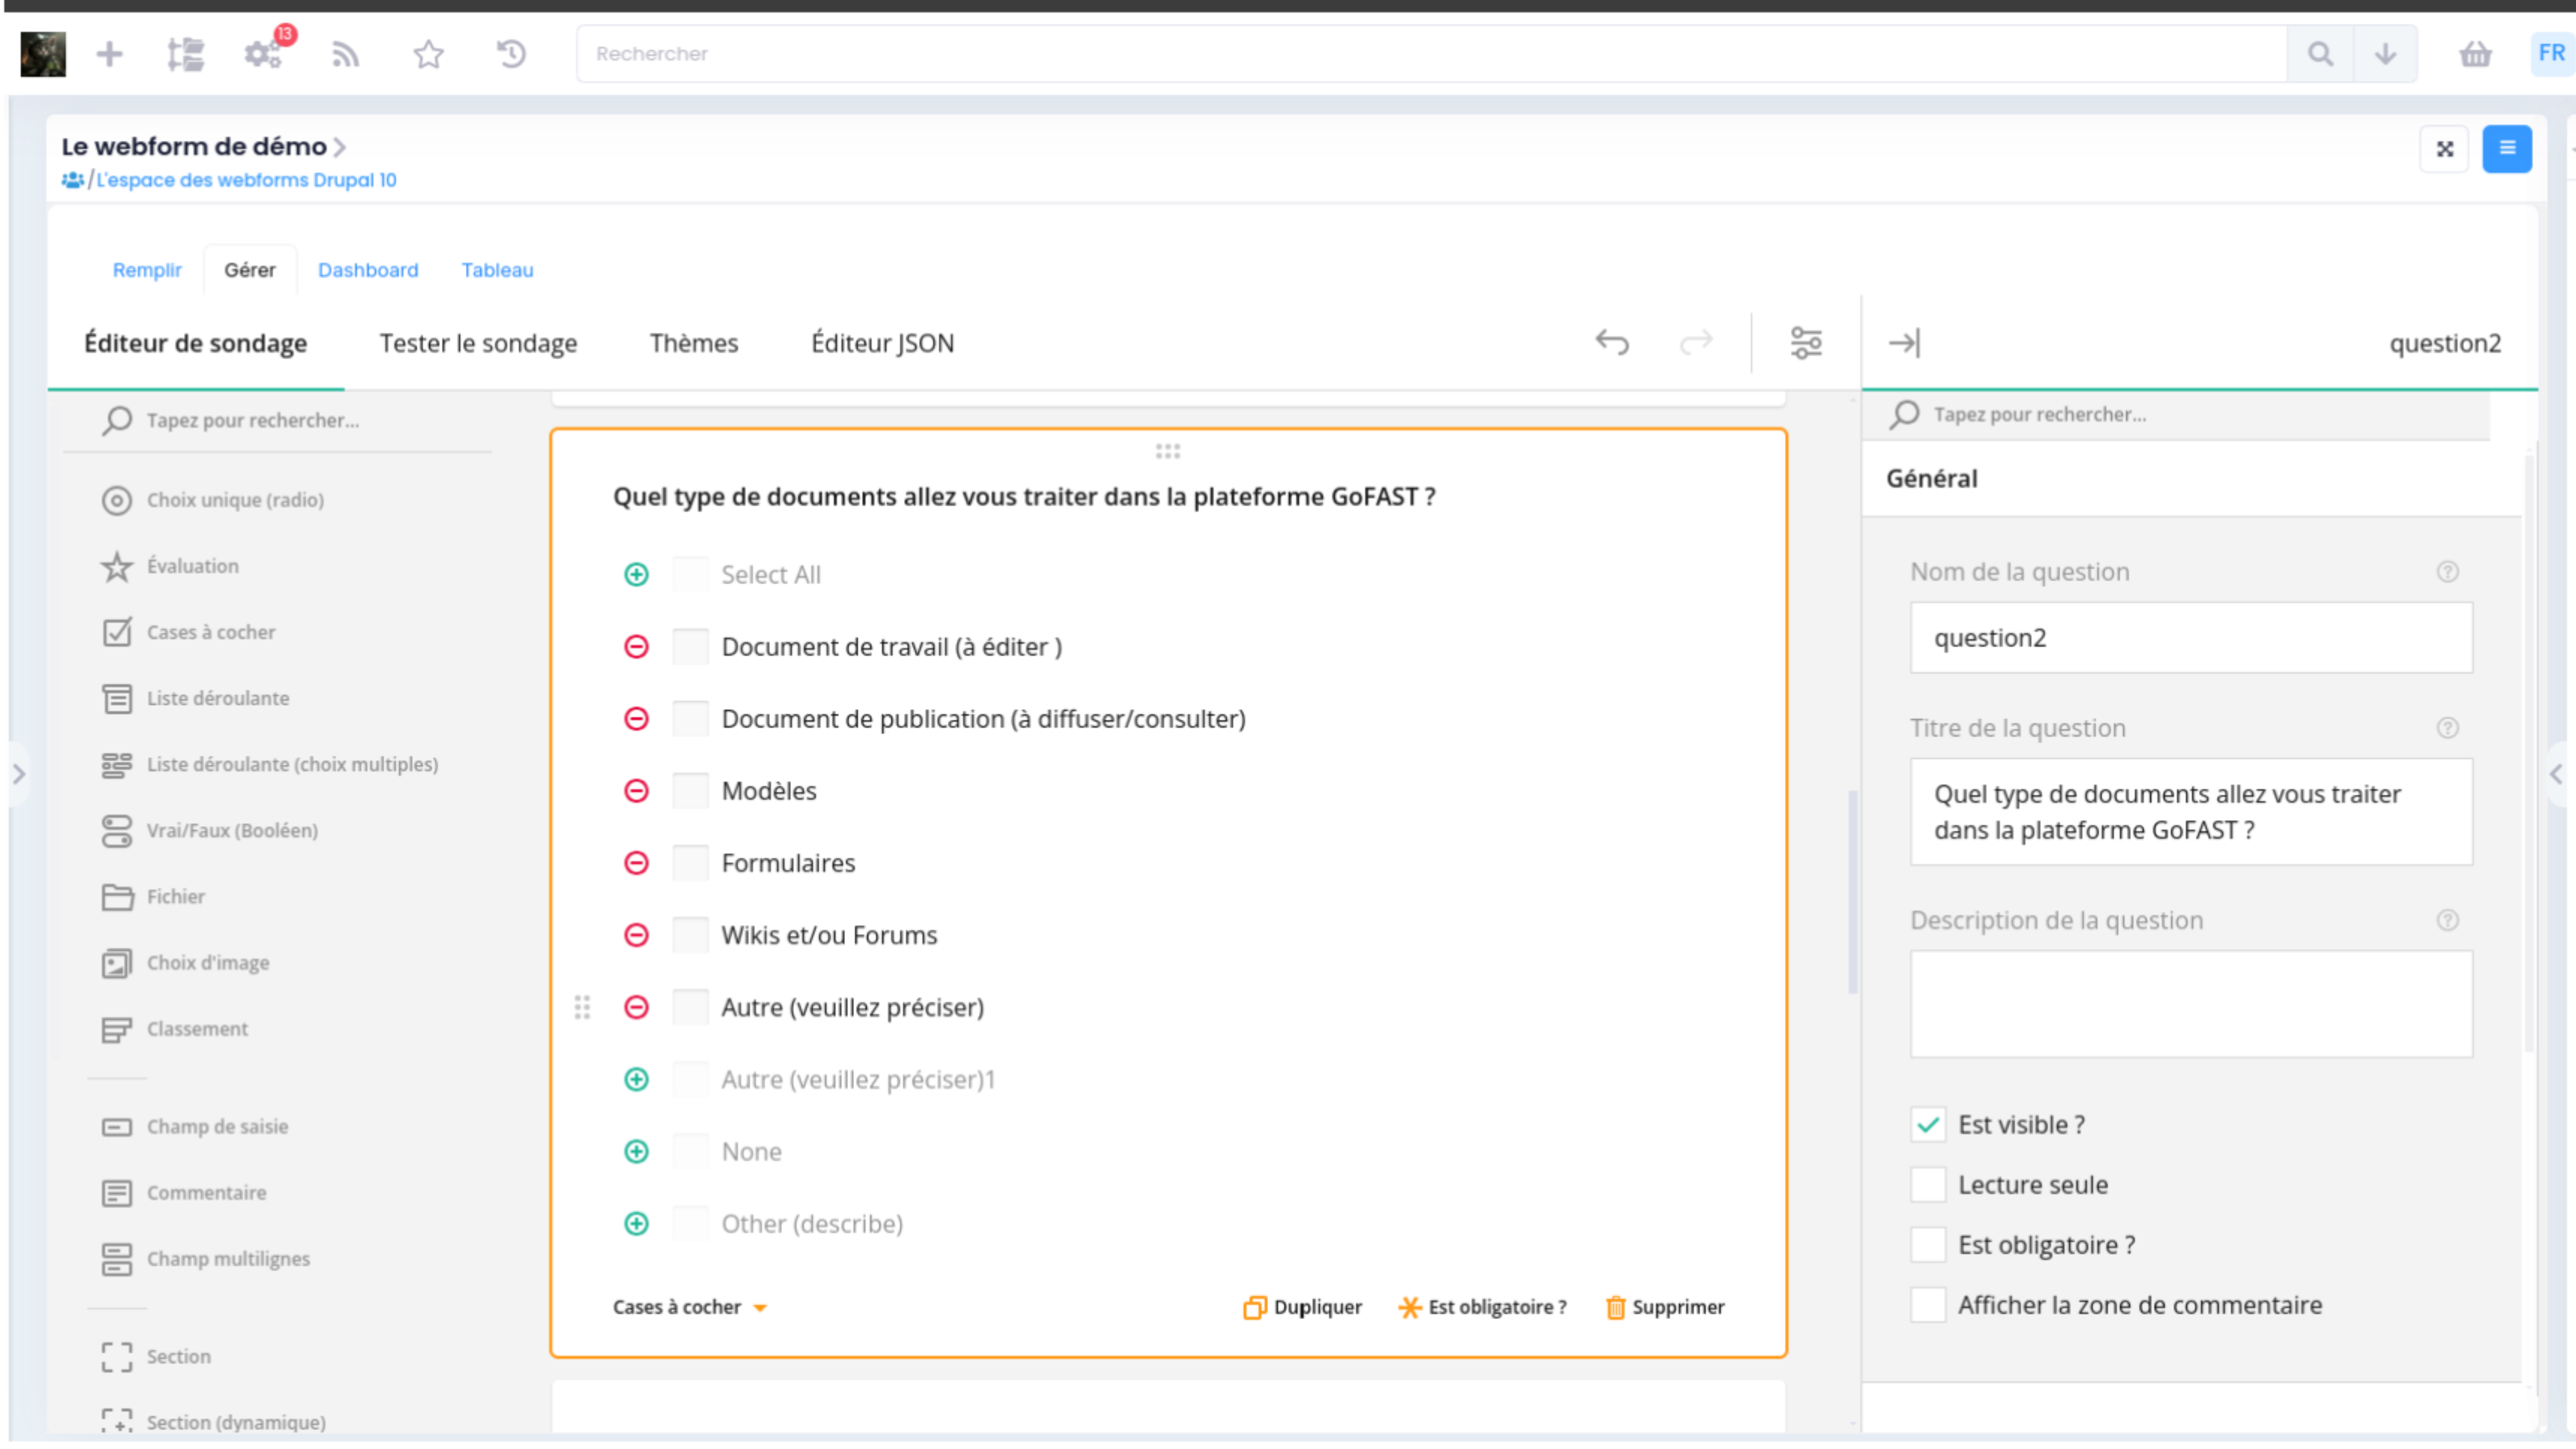Screen dimensions: 2576x1449
Task: Click the Nom de la question field
Action: pyautogui.click(x=2190, y=638)
